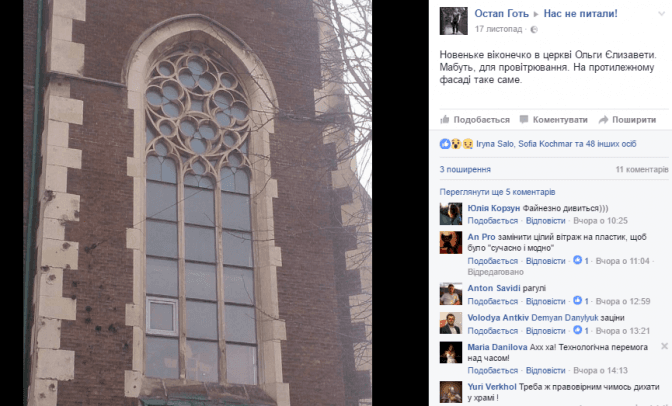
Task: Click the Коментувати speech bubble icon
Action: (524, 120)
